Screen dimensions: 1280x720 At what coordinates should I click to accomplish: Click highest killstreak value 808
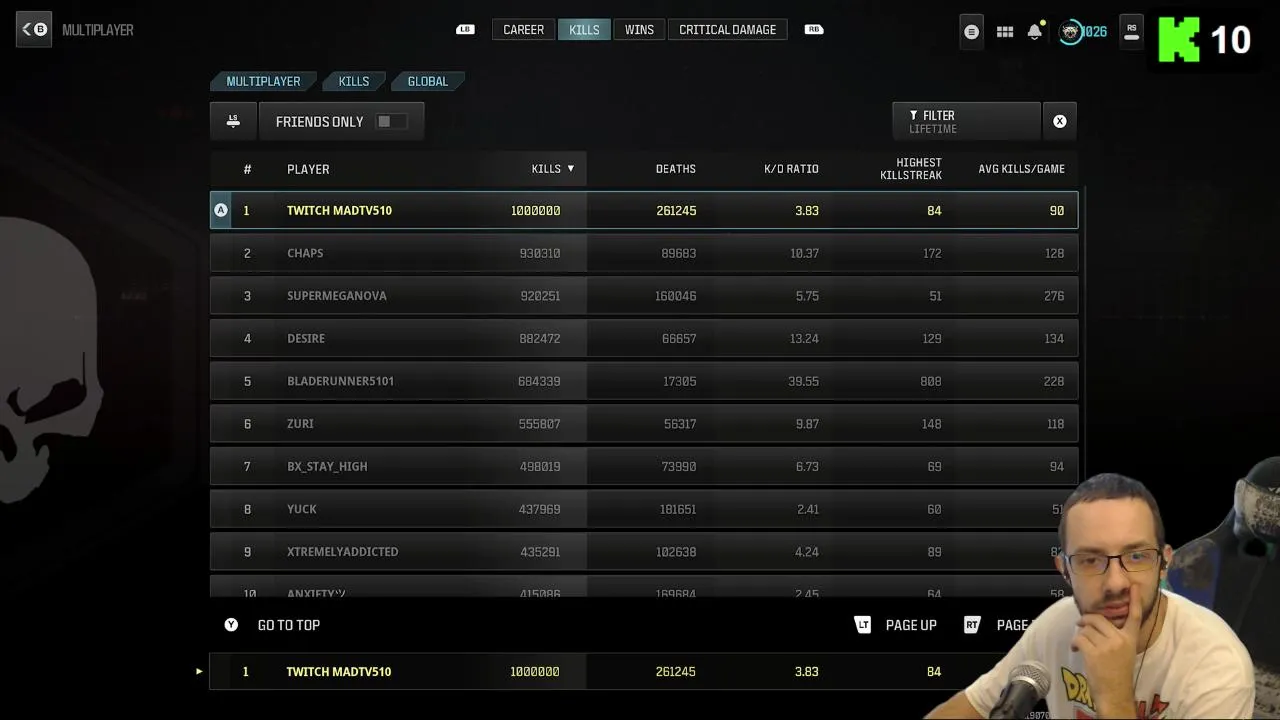click(931, 381)
